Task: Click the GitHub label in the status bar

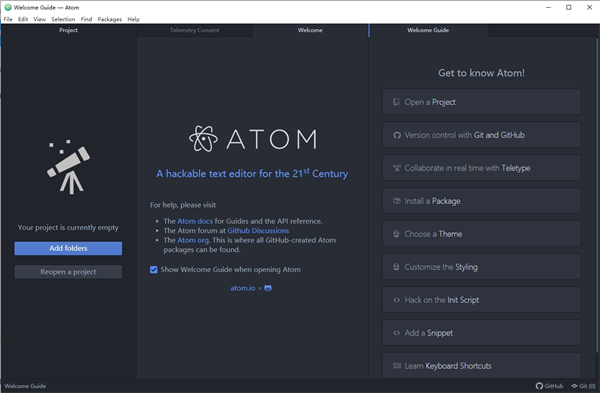Action: [x=554, y=386]
